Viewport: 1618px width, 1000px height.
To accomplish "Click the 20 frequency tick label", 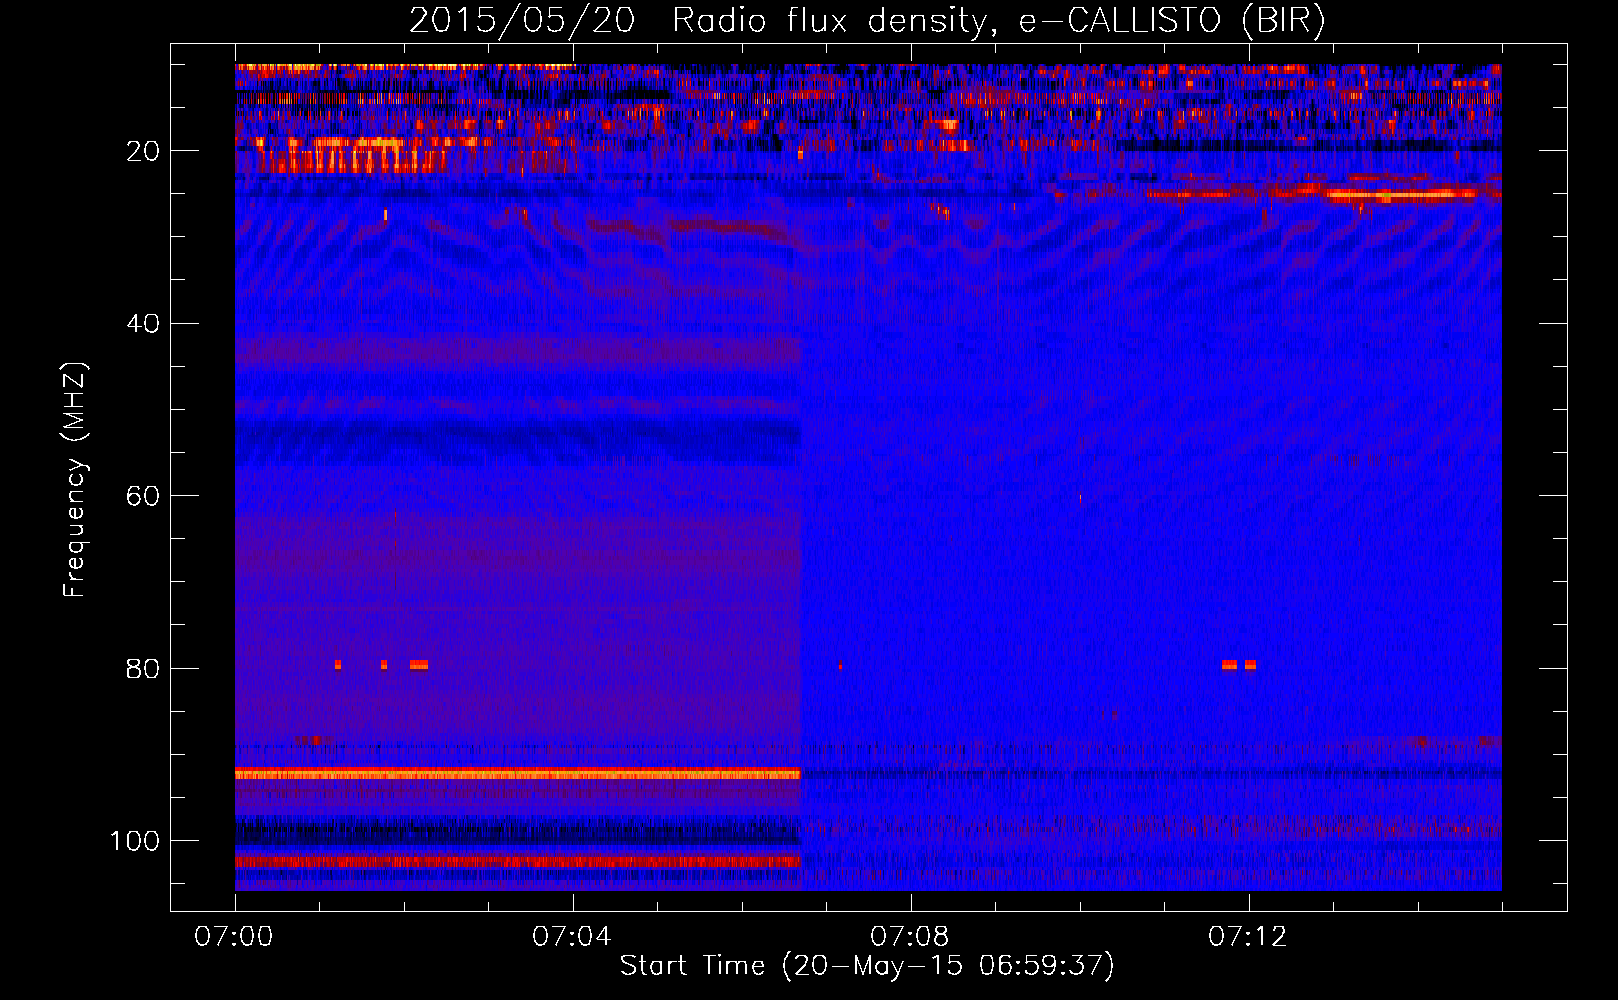I will (x=143, y=151).
